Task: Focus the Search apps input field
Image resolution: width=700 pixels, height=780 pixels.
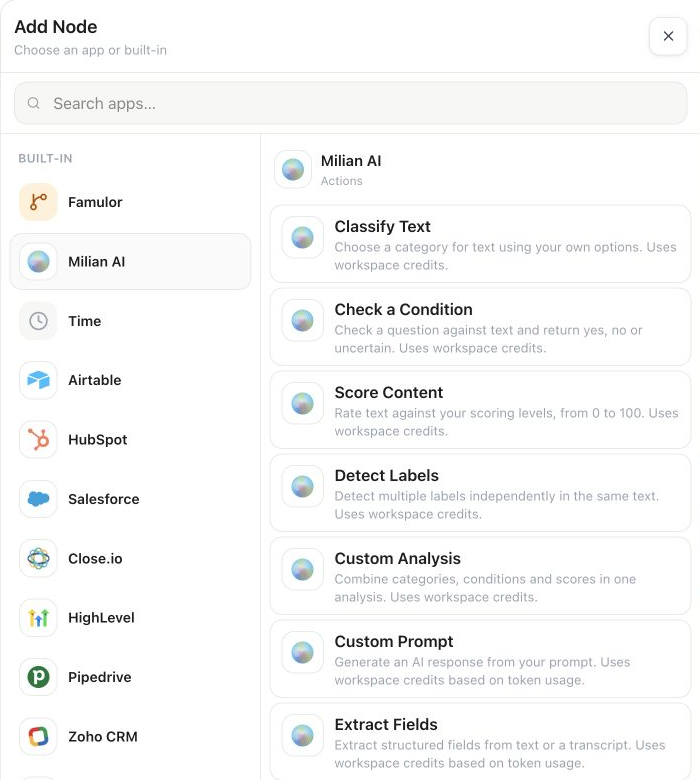Action: 351,103
